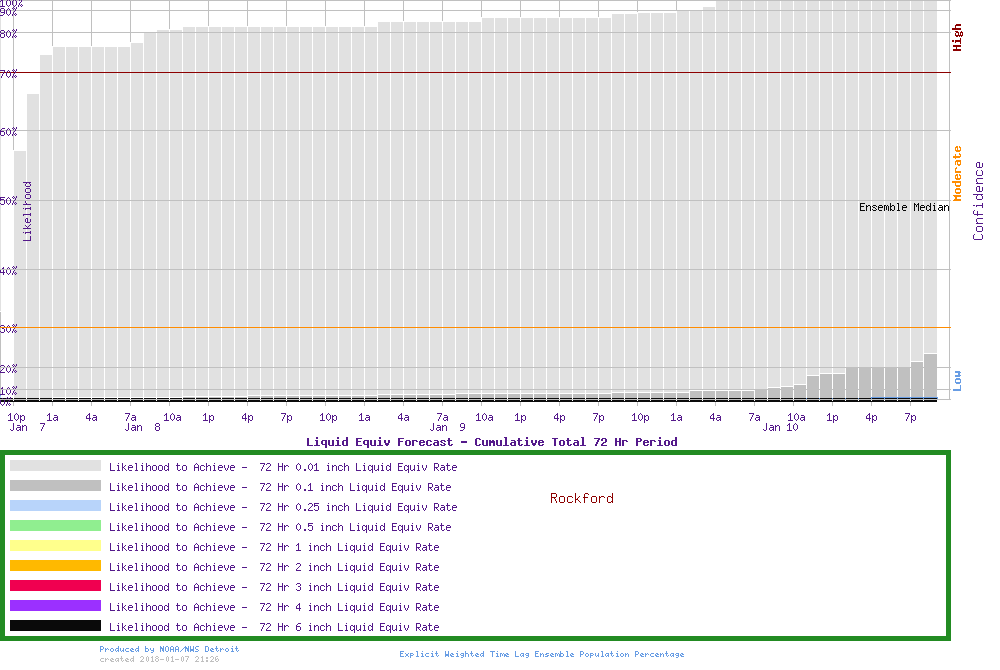1000x670 pixels.
Task: Click the High confidence label
Action: pyautogui.click(x=957, y=38)
